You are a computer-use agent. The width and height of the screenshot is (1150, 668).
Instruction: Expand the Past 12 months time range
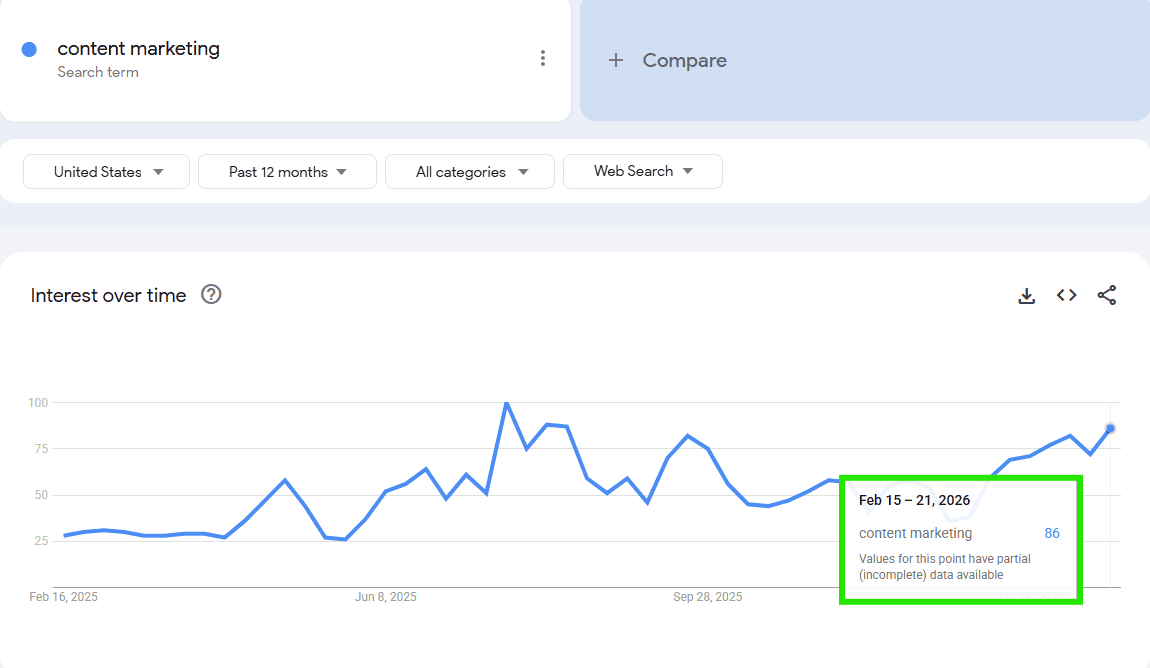pos(287,172)
